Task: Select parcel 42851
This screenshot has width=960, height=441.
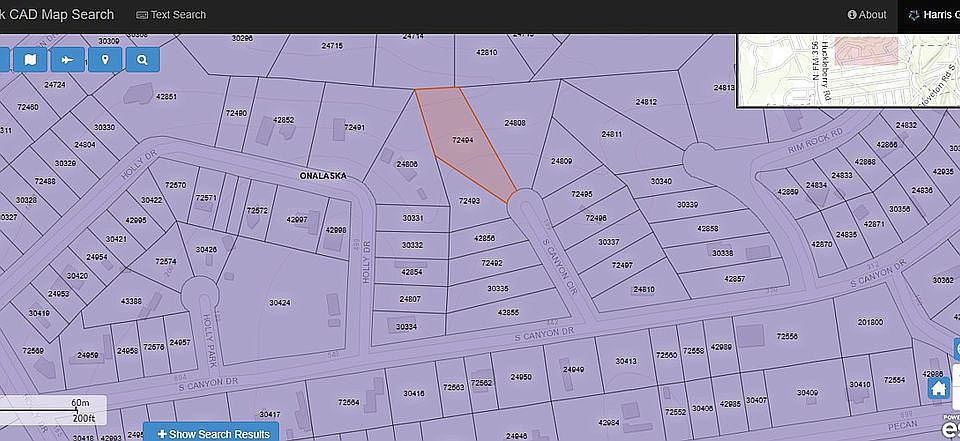Action: [166, 97]
